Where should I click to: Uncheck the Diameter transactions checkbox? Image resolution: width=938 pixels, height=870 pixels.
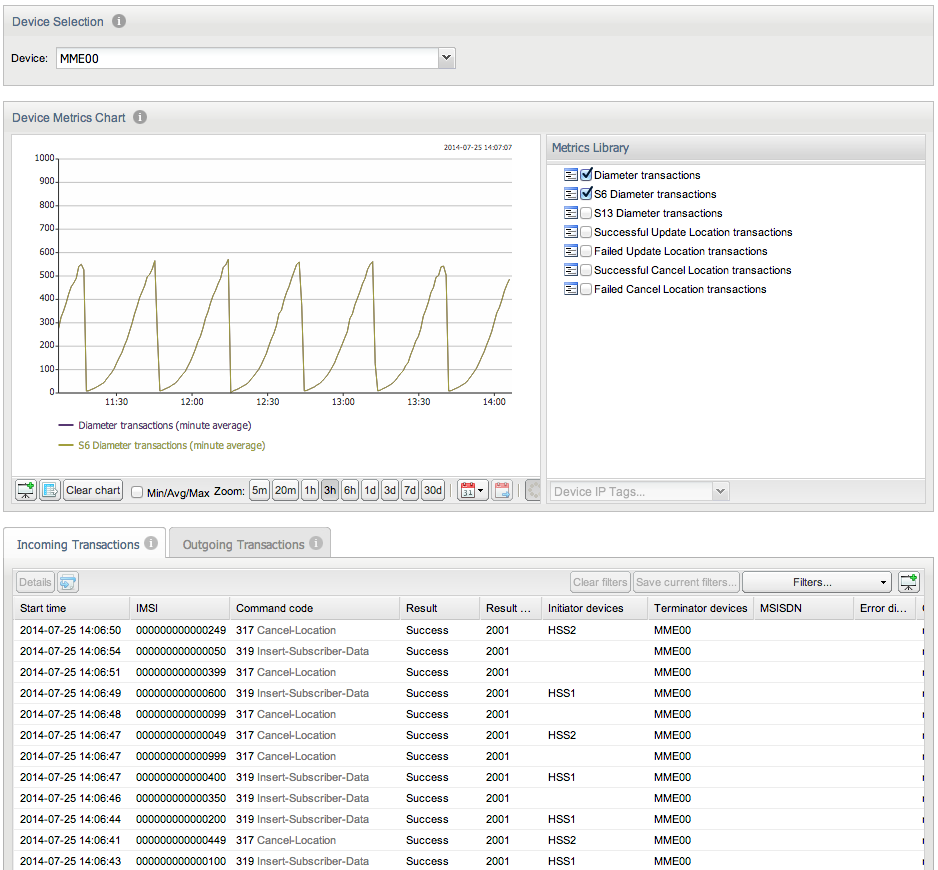tap(586, 175)
